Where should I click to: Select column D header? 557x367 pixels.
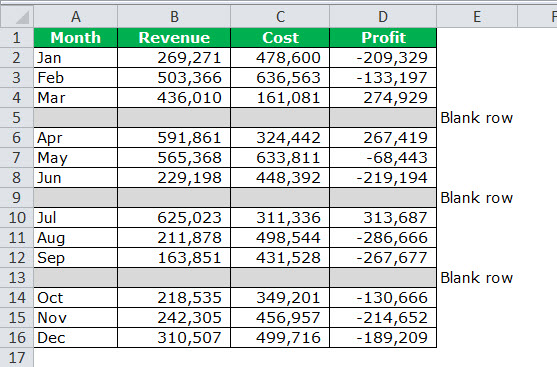tap(383, 16)
